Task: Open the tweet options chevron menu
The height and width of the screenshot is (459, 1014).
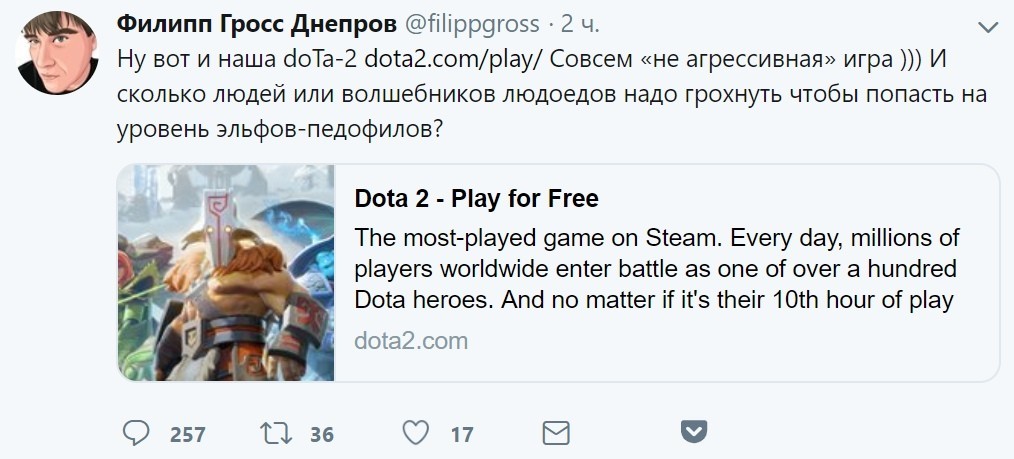Action: pos(988,27)
